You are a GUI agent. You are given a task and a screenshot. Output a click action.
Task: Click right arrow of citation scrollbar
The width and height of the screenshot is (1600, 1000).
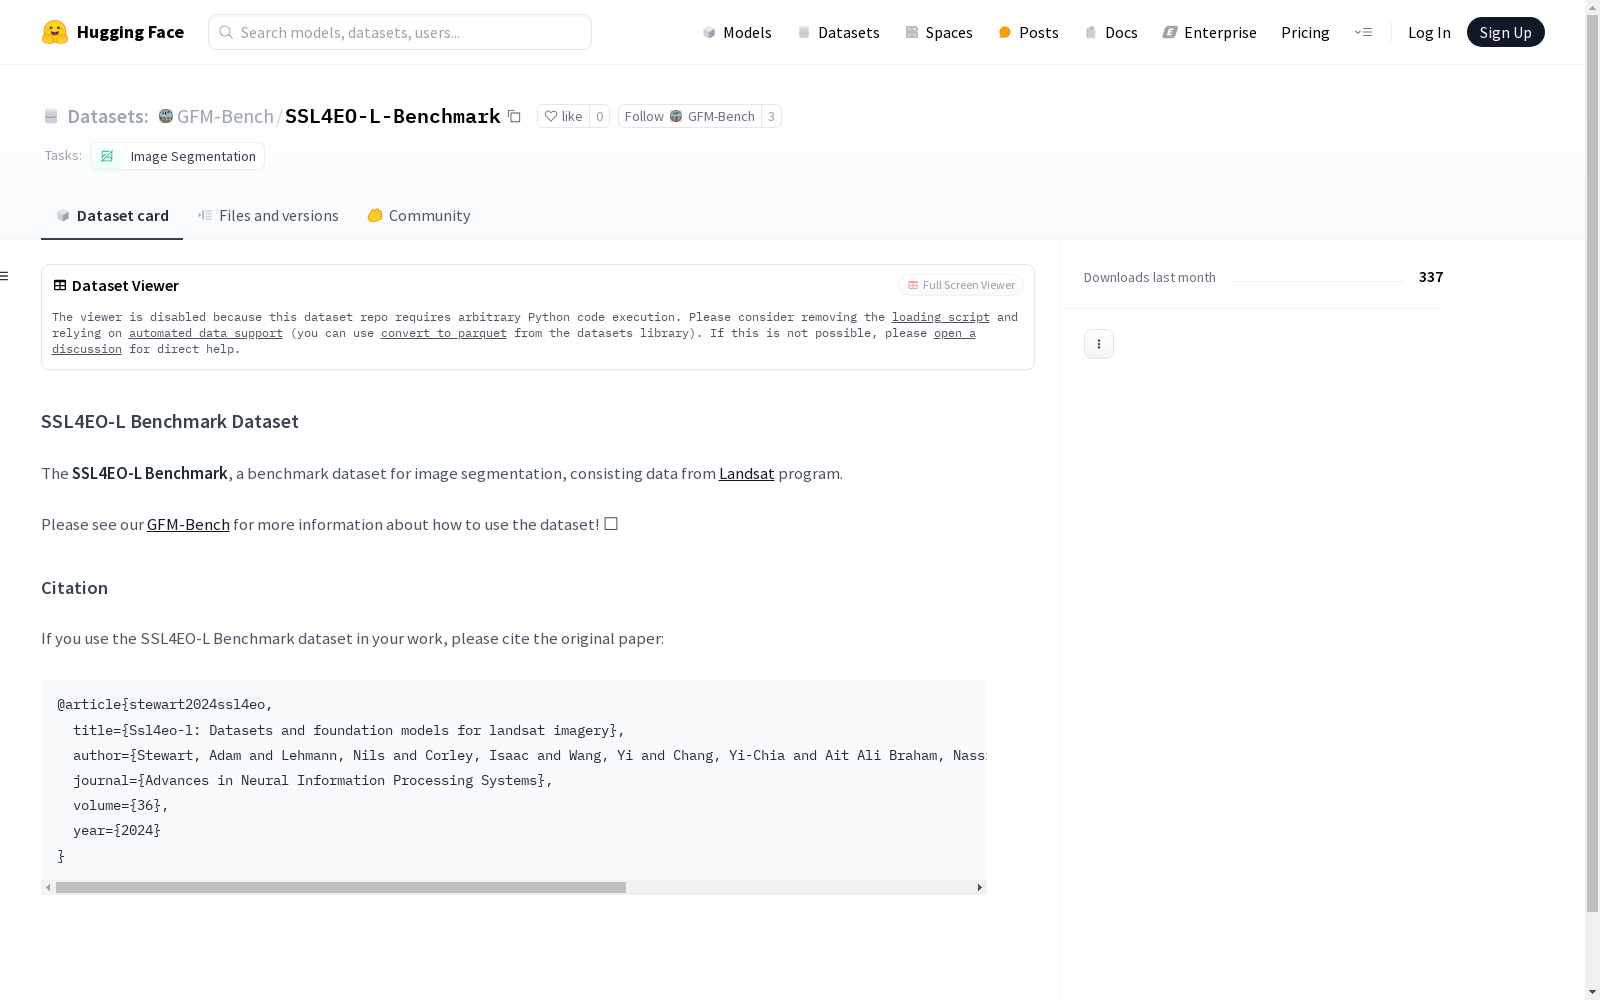(x=979, y=887)
